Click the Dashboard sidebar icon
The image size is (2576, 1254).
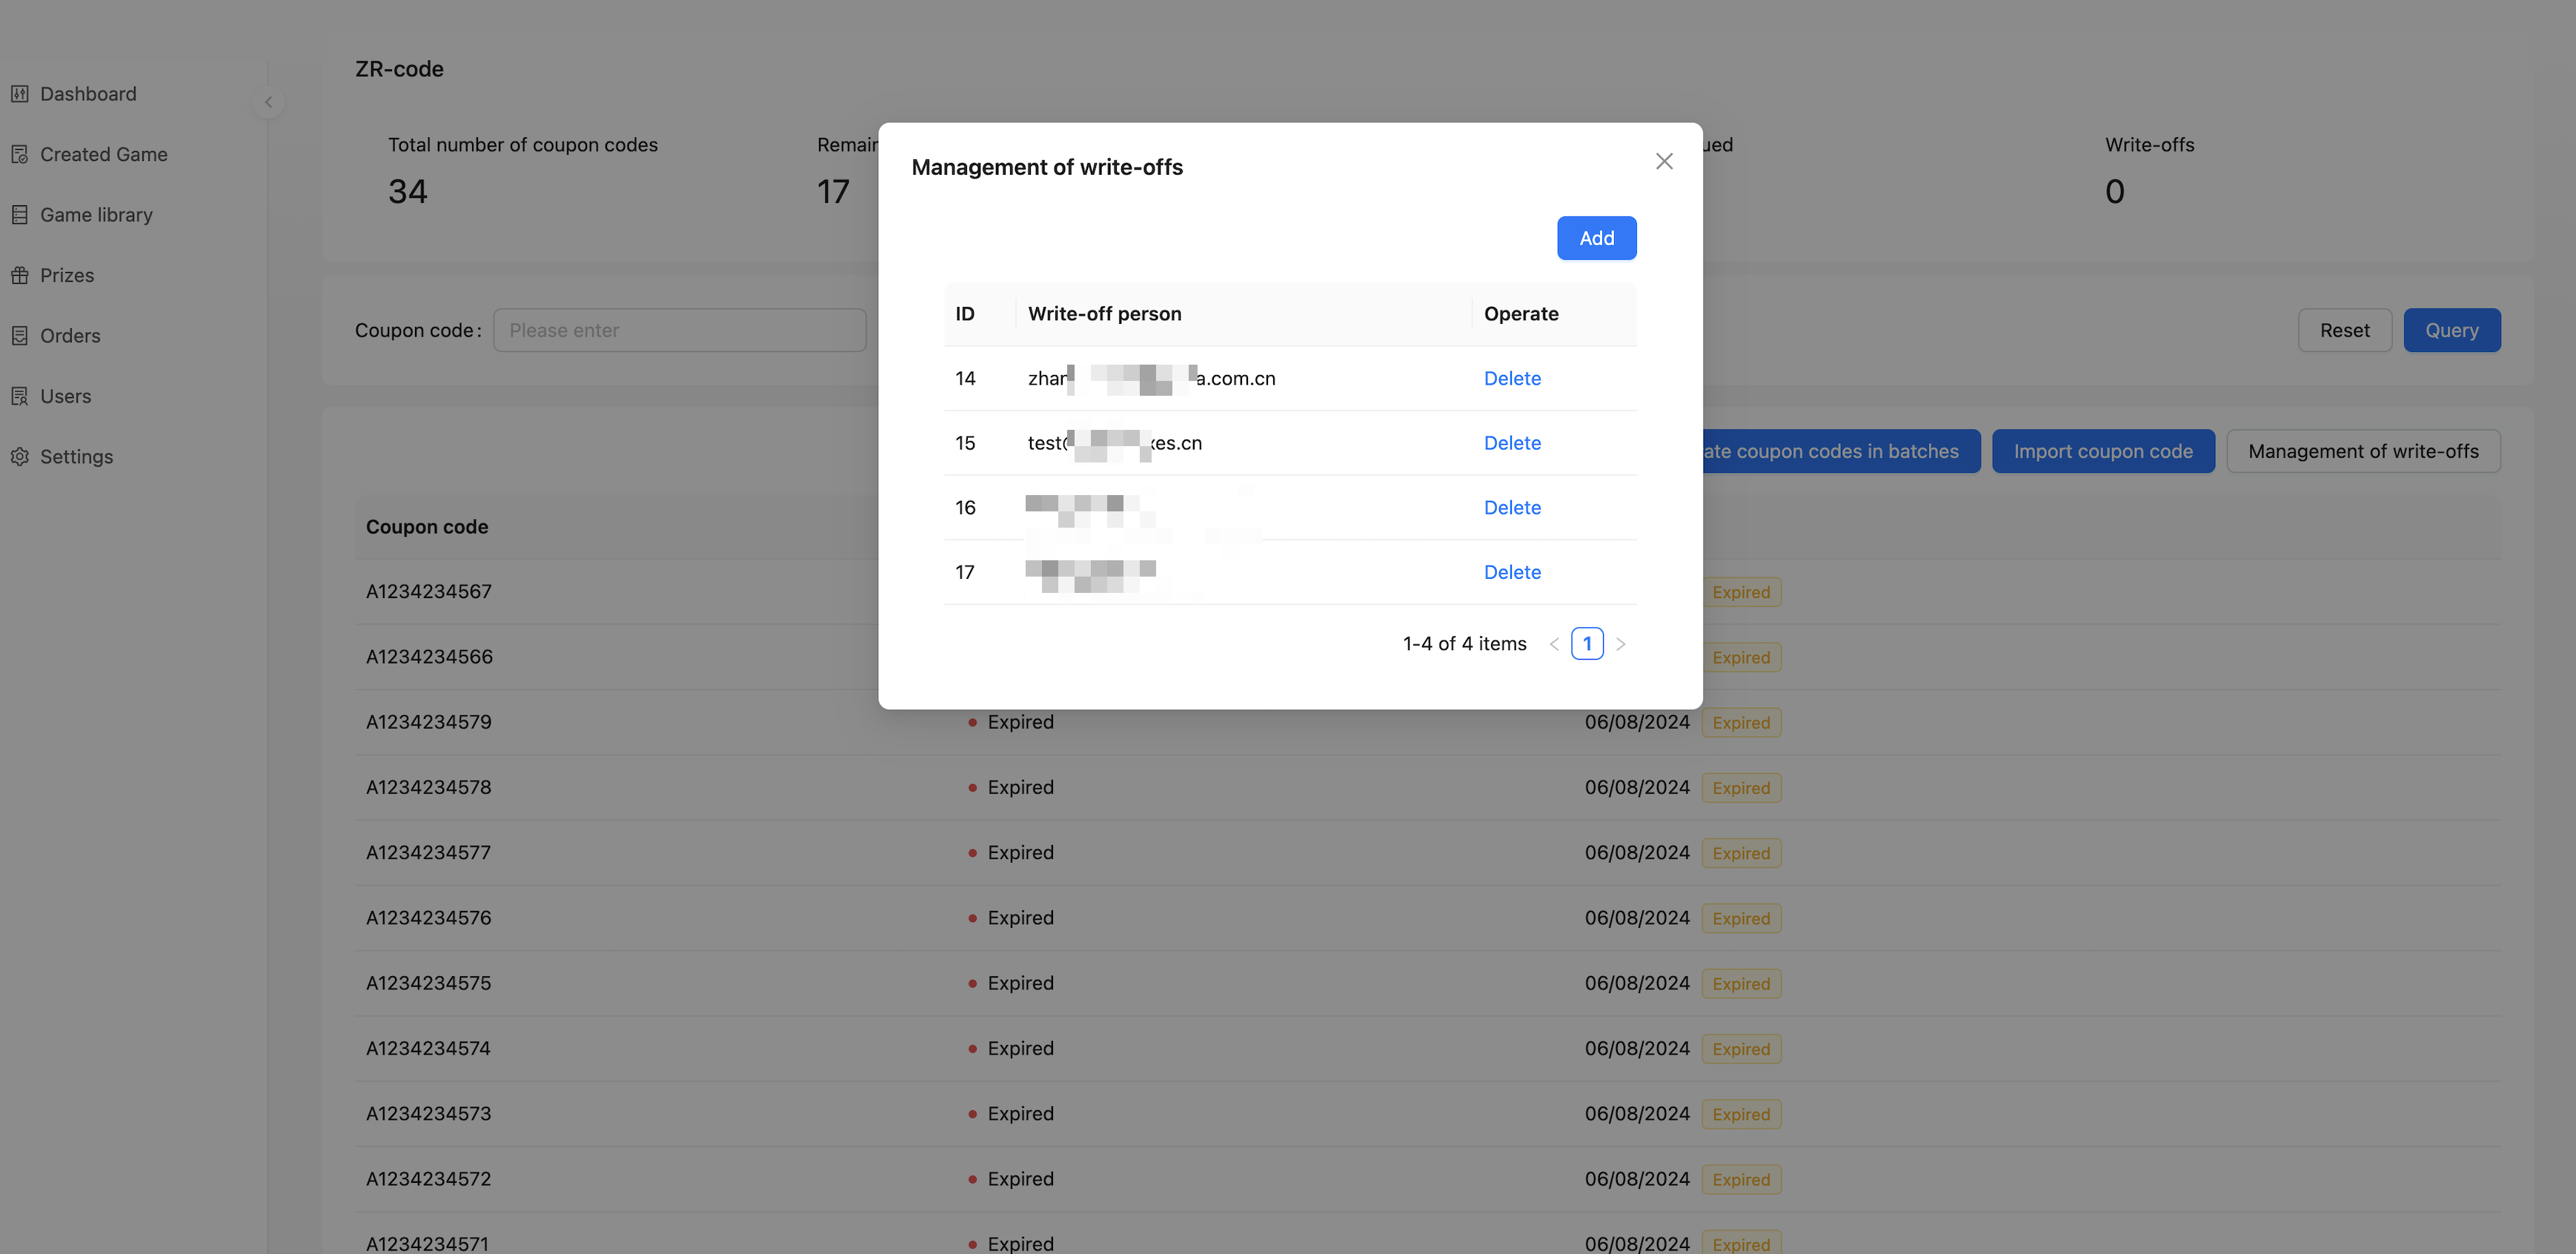point(20,94)
